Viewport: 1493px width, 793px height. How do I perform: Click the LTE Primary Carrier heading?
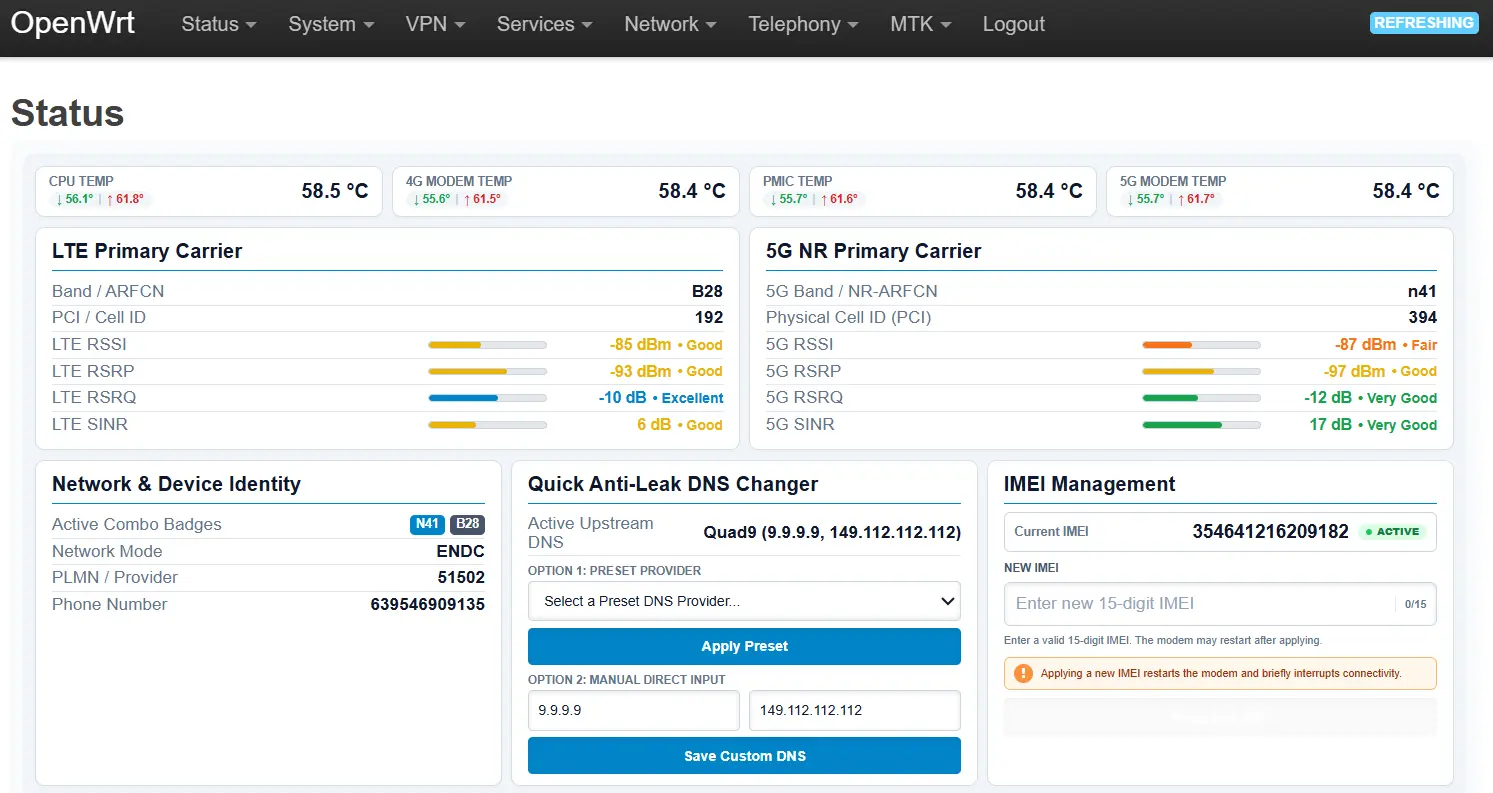pos(147,251)
